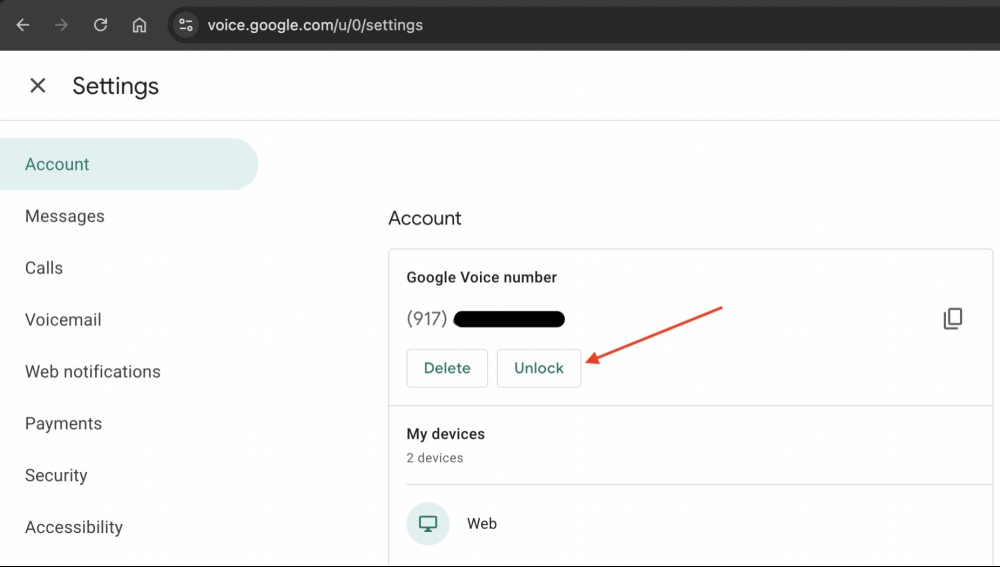Select the Web device row label
The width and height of the screenshot is (1000, 567).
[482, 524]
